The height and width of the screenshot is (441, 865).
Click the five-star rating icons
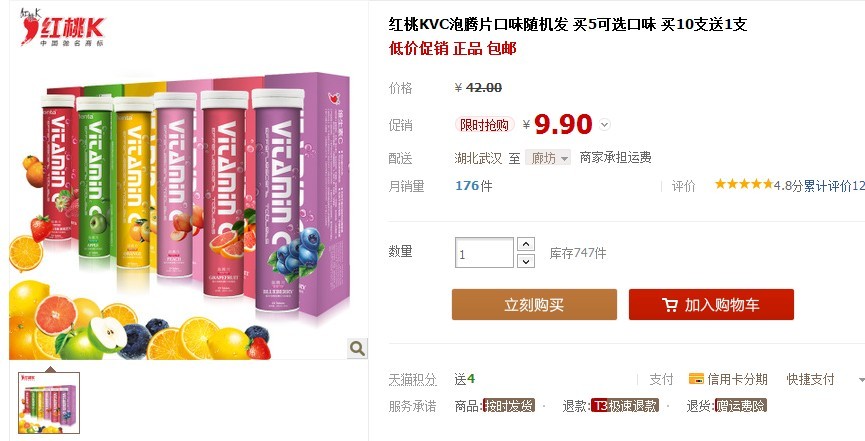744,184
